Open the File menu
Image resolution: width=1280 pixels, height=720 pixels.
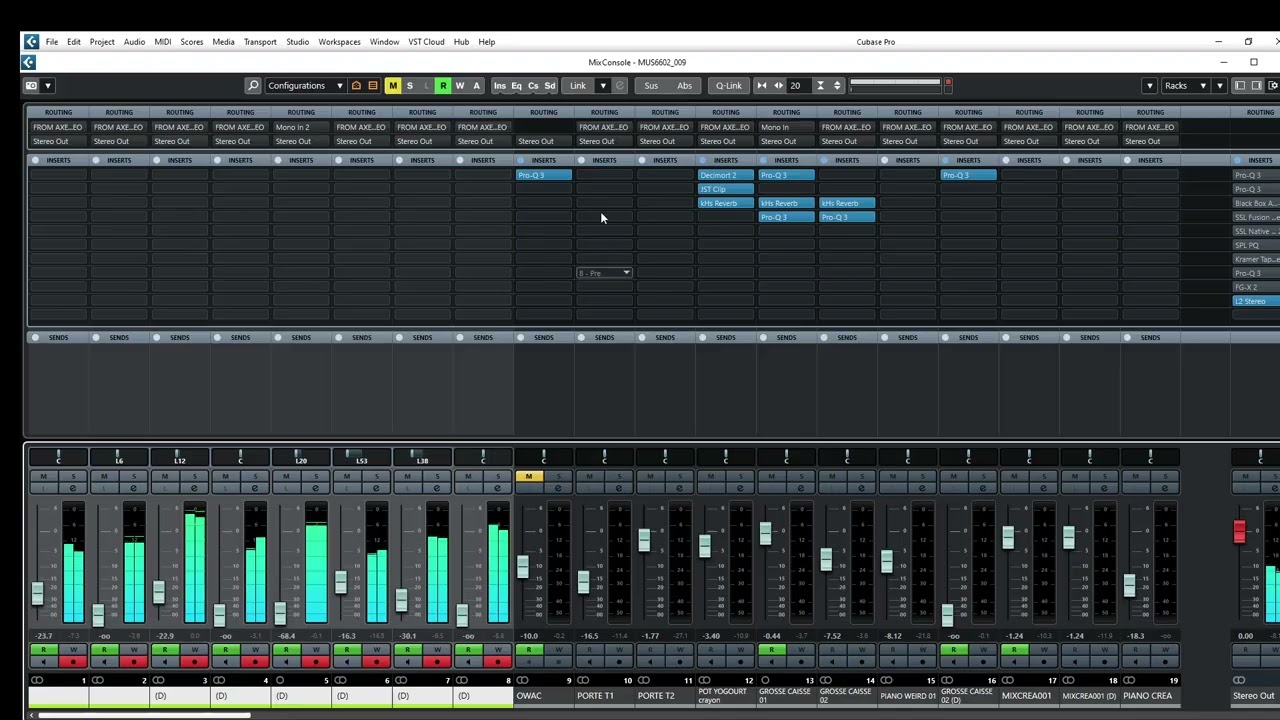[51, 42]
